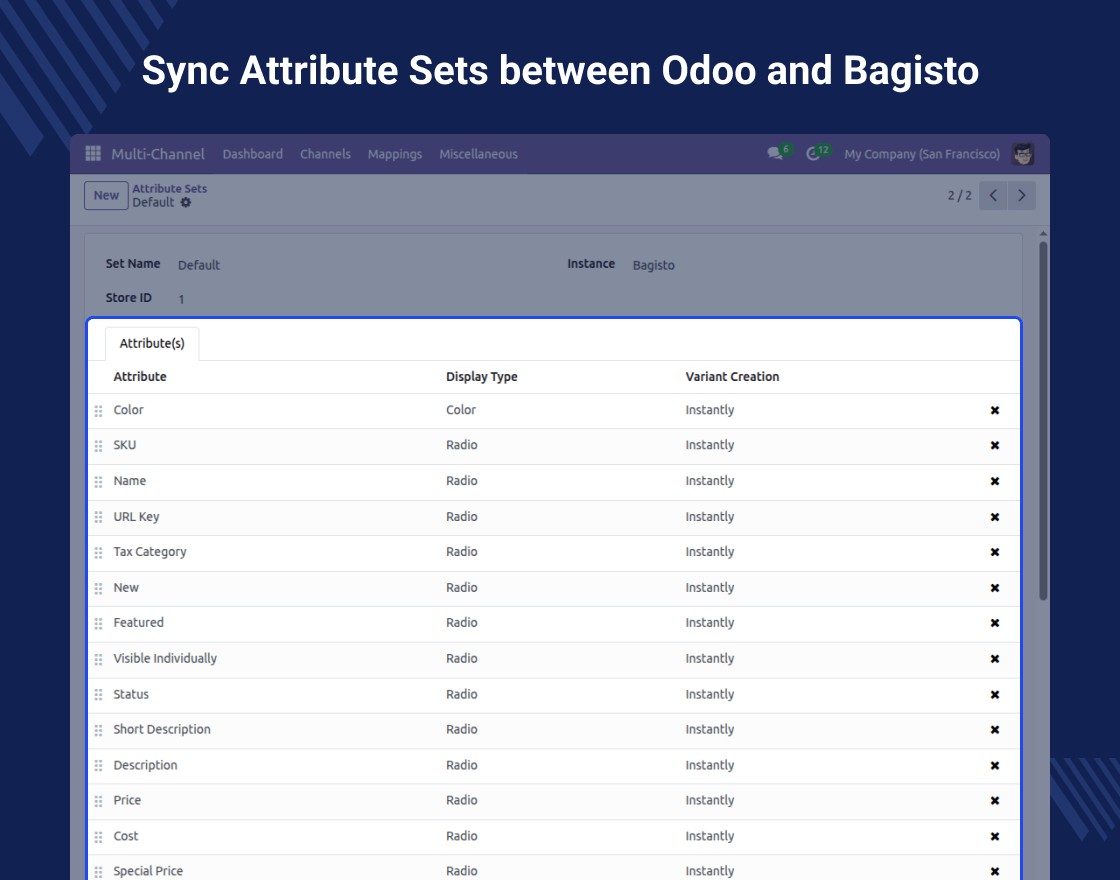The image size is (1120, 880).
Task: Open the conversations messages icon
Action: pyautogui.click(x=775, y=154)
